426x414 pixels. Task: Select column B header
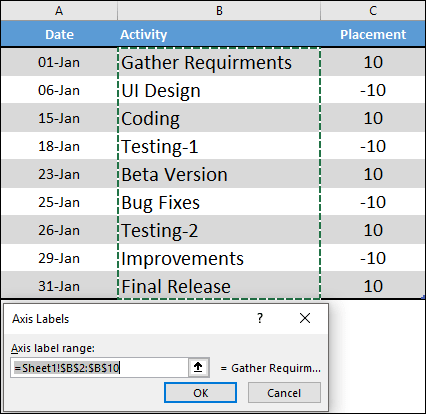tap(219, 11)
